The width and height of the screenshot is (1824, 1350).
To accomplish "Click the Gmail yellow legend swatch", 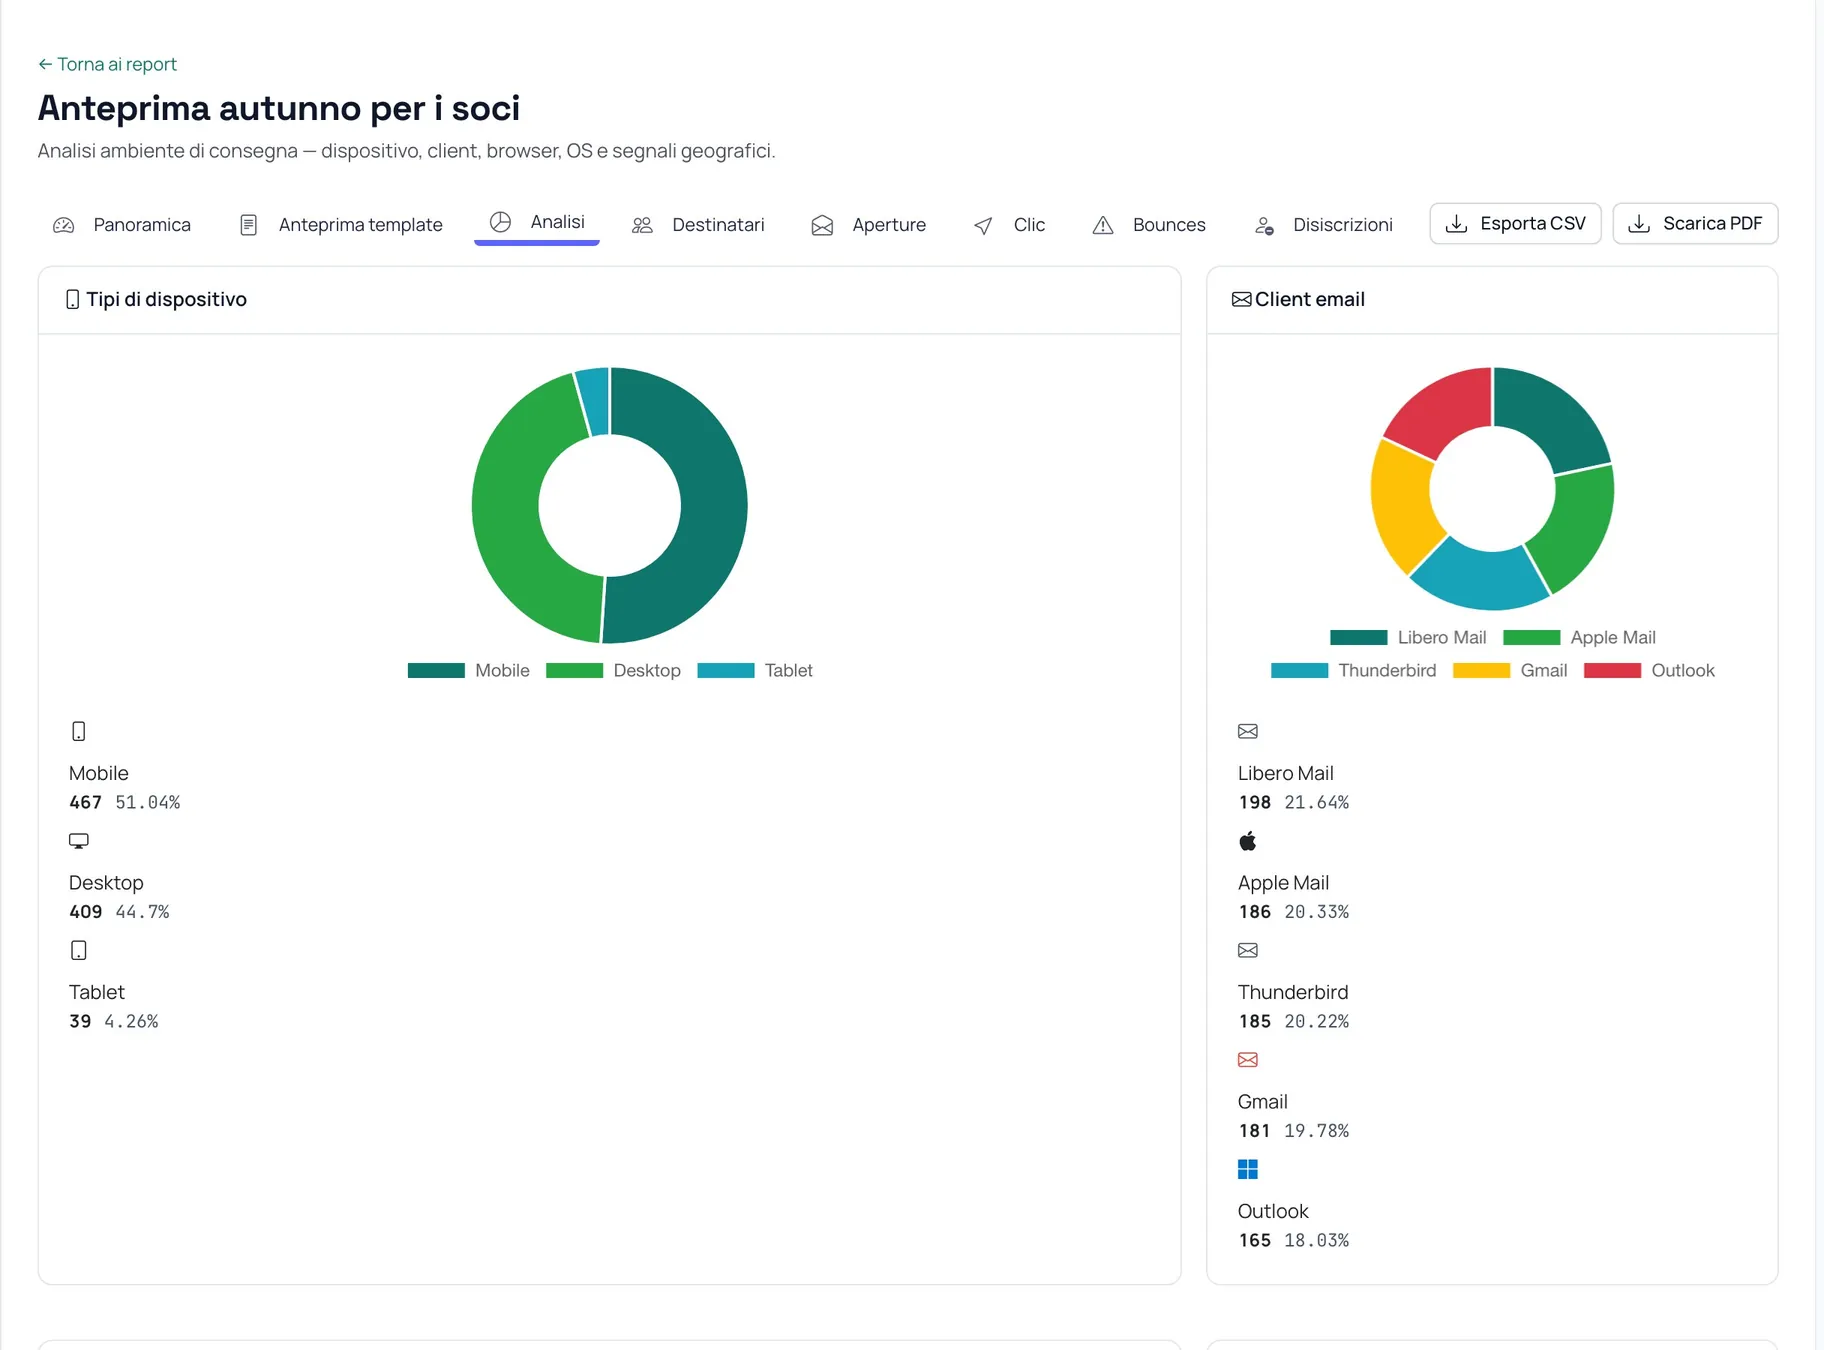I will 1481,670.
